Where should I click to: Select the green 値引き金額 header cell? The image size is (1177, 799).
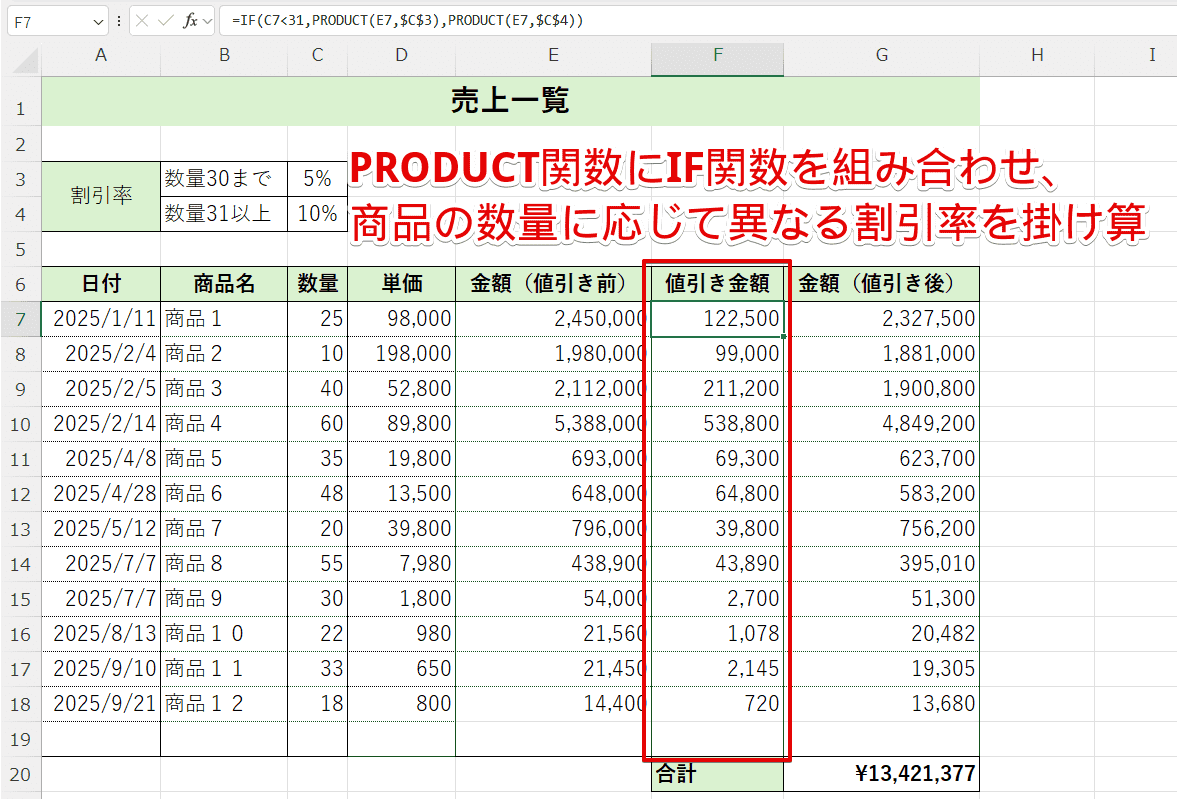tap(717, 283)
